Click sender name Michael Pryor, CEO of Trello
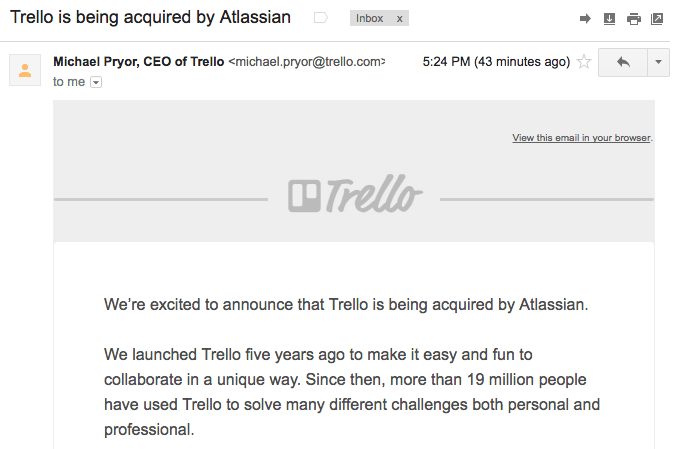Screen dimensions: 680x449 click(x=139, y=62)
